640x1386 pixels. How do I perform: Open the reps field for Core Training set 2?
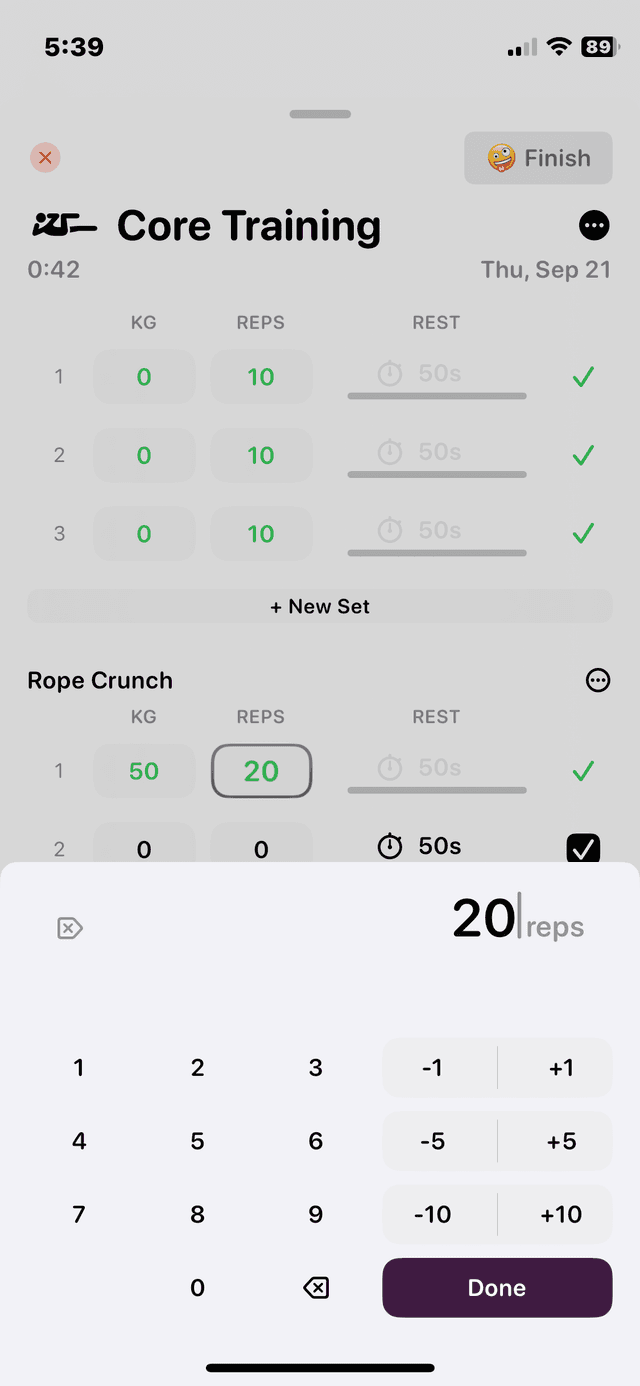(x=261, y=455)
